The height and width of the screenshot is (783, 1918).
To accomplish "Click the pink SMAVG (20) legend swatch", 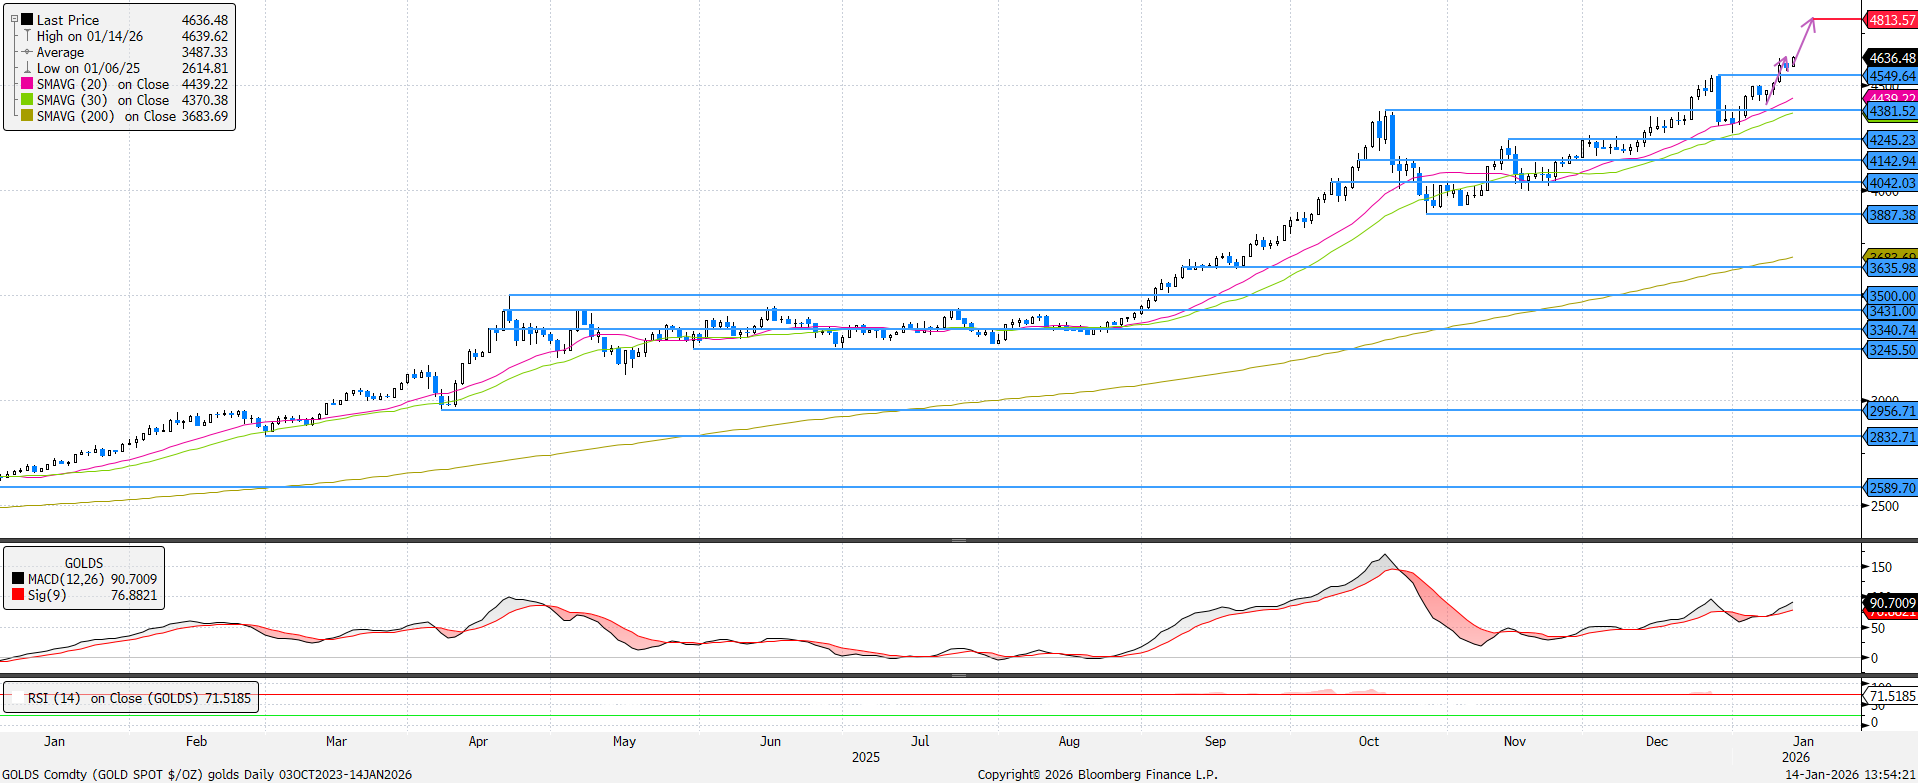I will click(27, 84).
